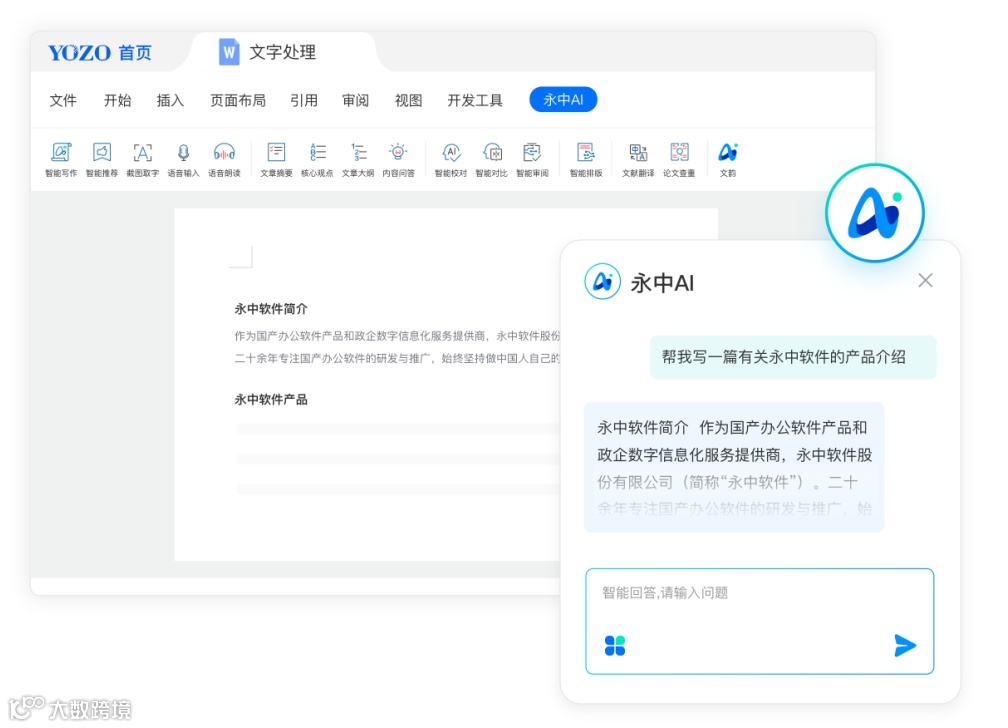
Task: Open 文献翻译 document translation tool
Action: point(638,159)
